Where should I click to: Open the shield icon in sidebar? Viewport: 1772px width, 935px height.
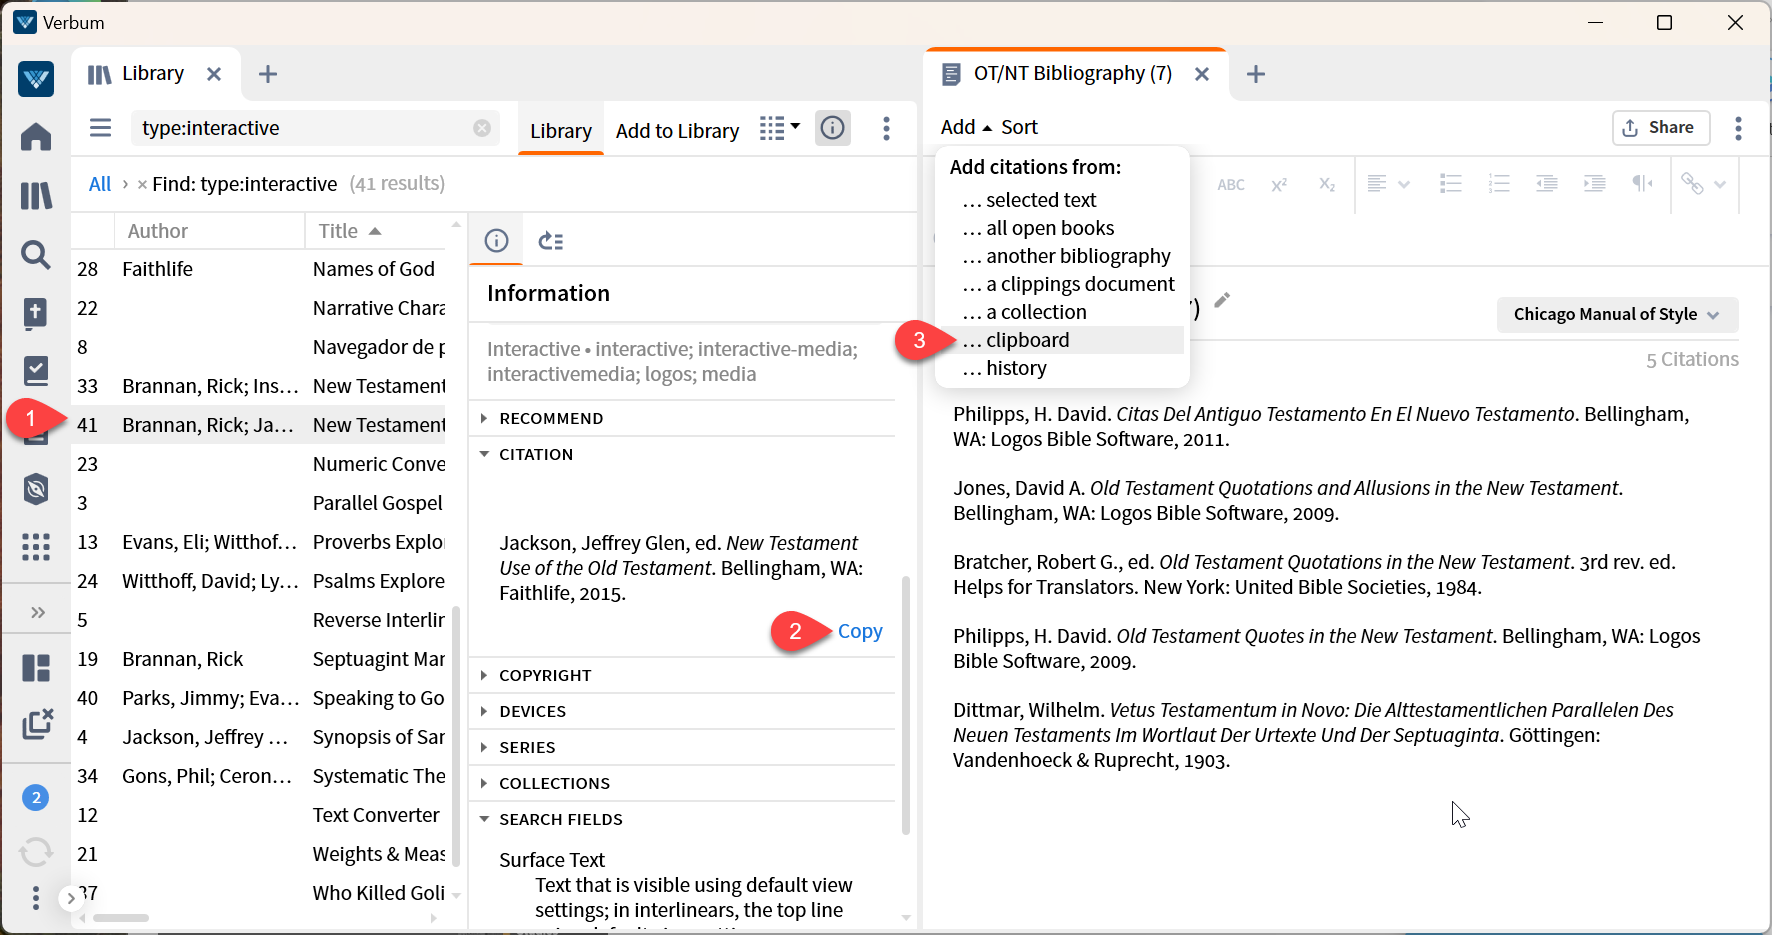pos(36,489)
